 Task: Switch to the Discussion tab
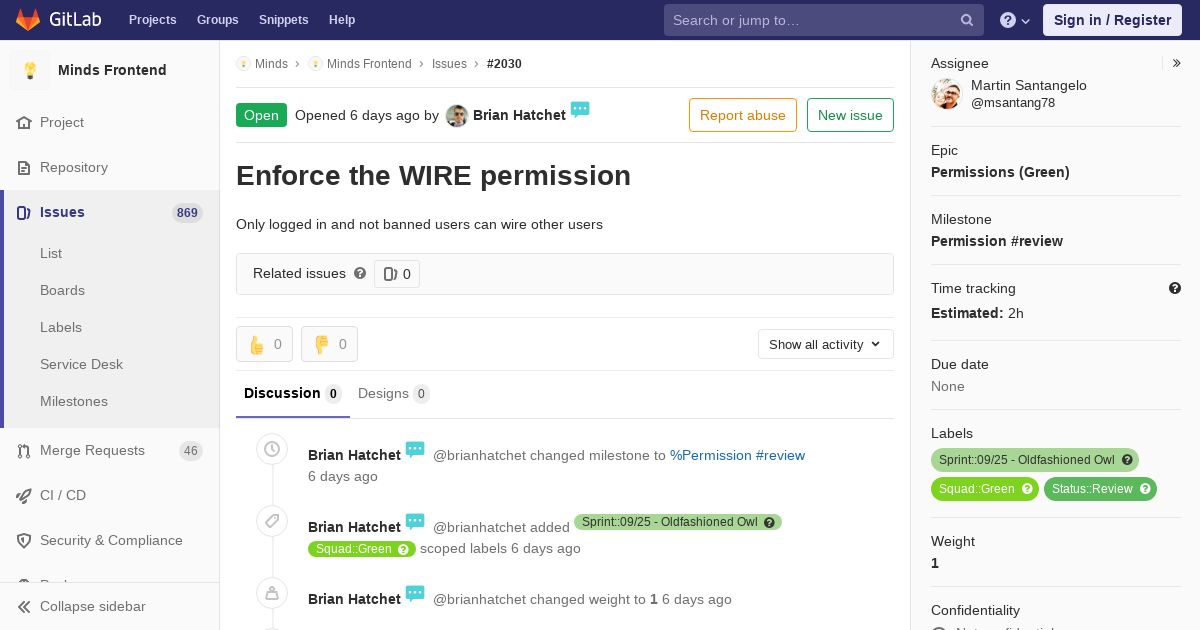(293, 394)
